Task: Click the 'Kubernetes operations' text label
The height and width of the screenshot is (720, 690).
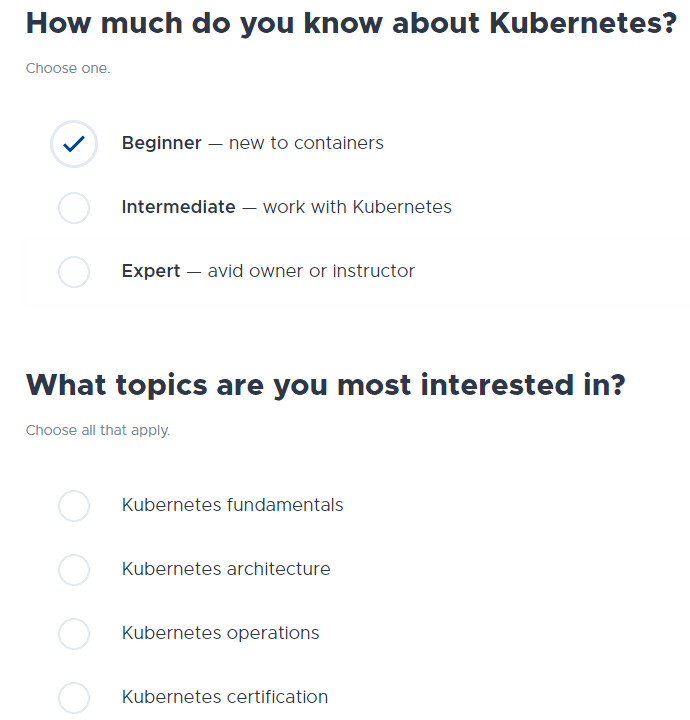Action: click(x=220, y=633)
